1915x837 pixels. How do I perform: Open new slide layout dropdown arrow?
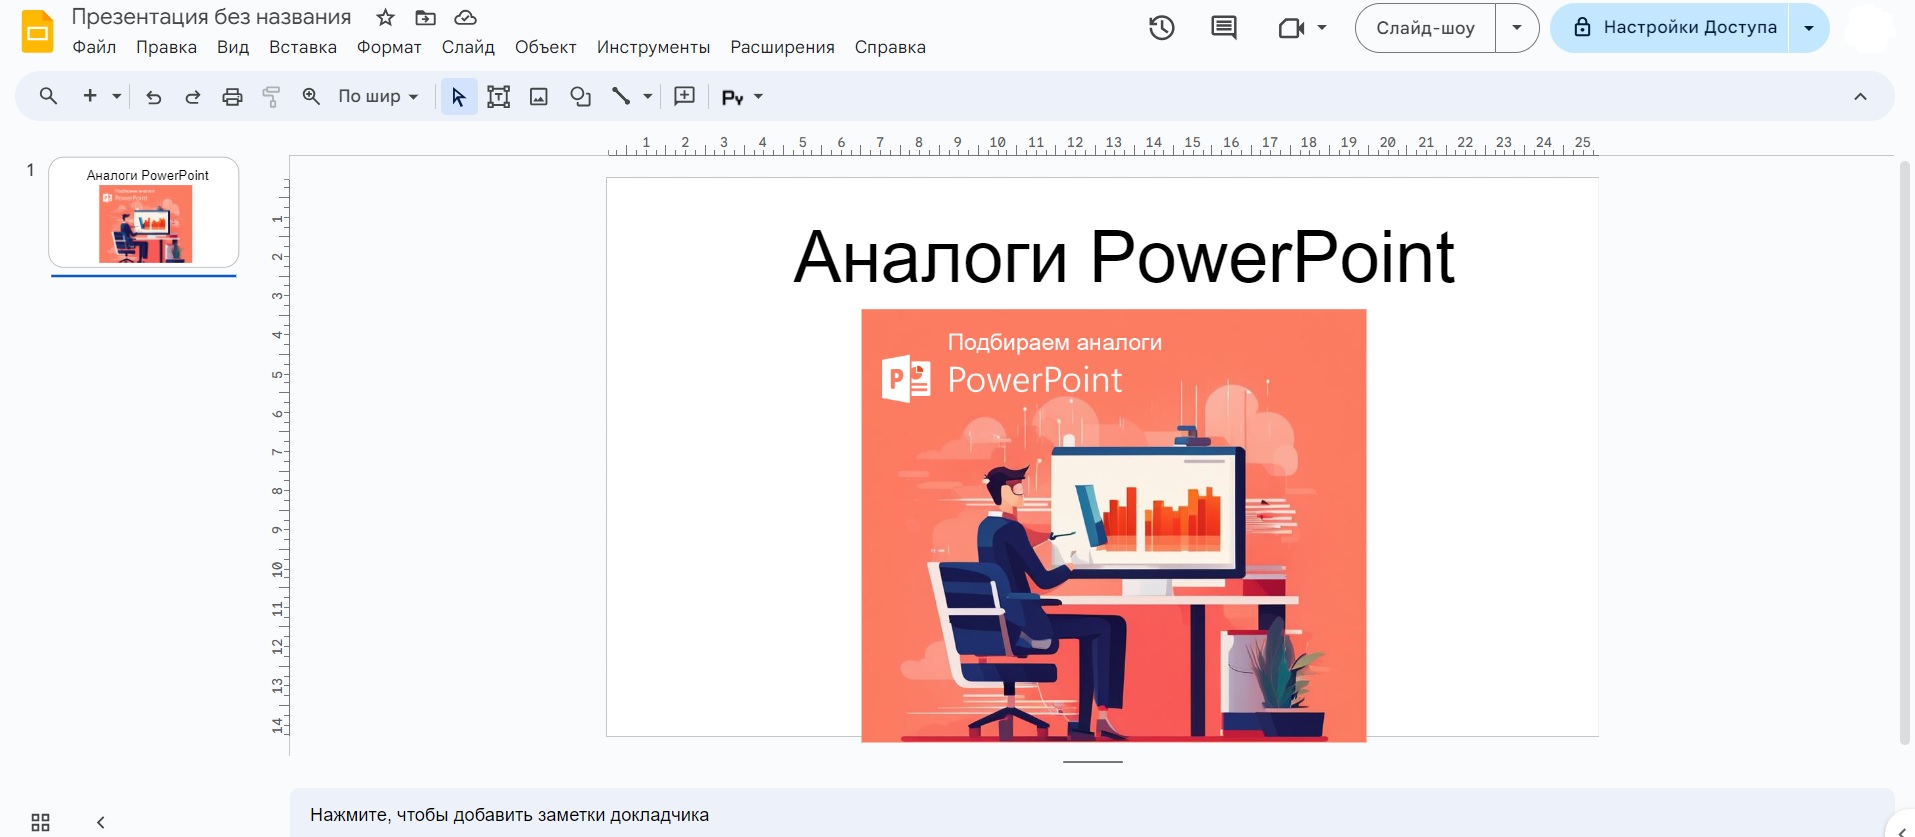tap(116, 96)
